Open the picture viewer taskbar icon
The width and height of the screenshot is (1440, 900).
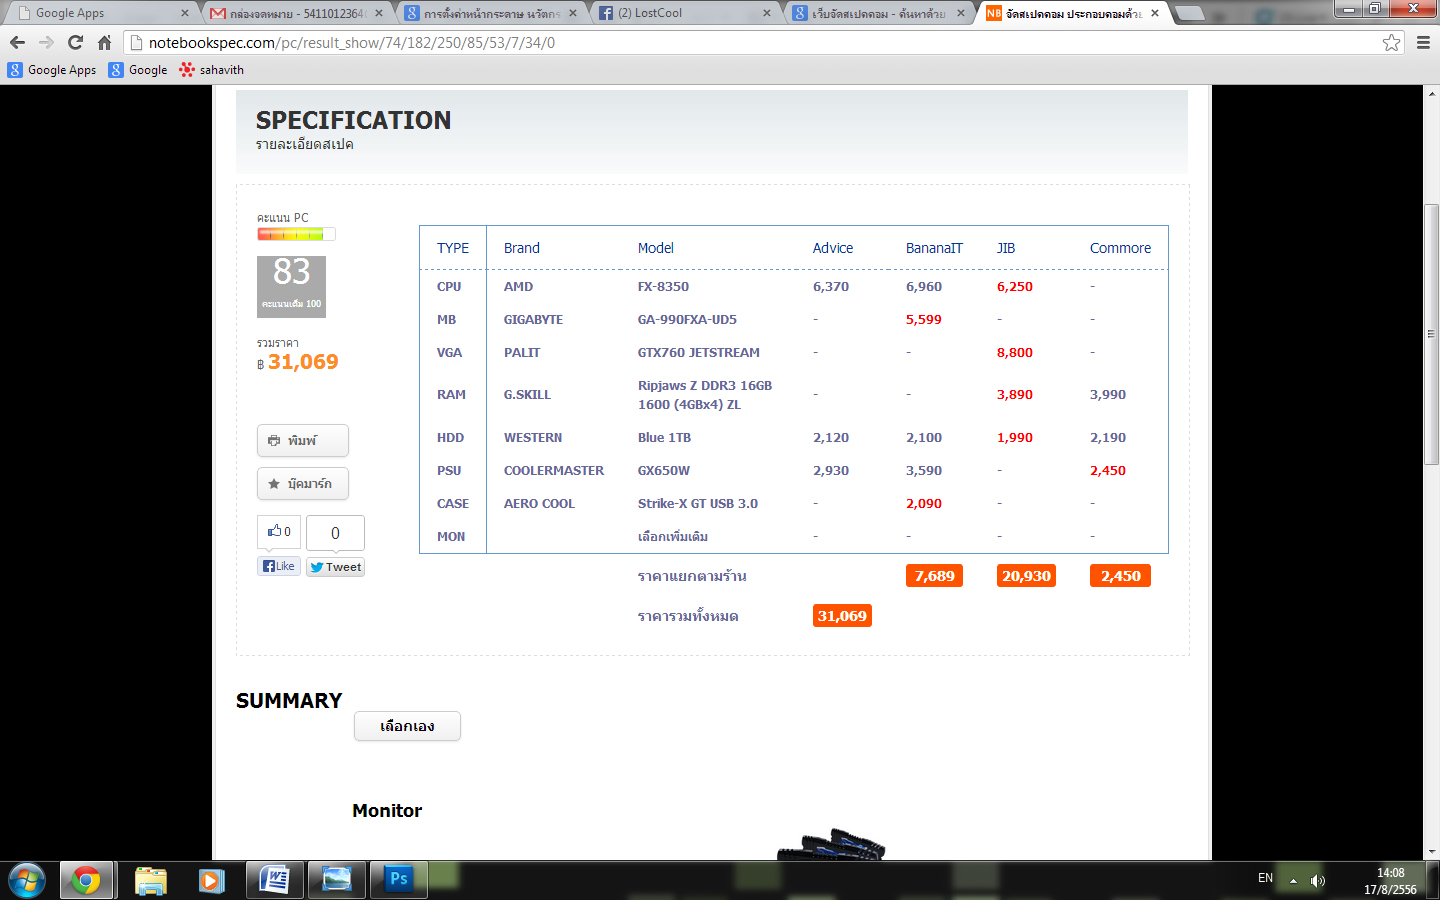click(x=337, y=881)
